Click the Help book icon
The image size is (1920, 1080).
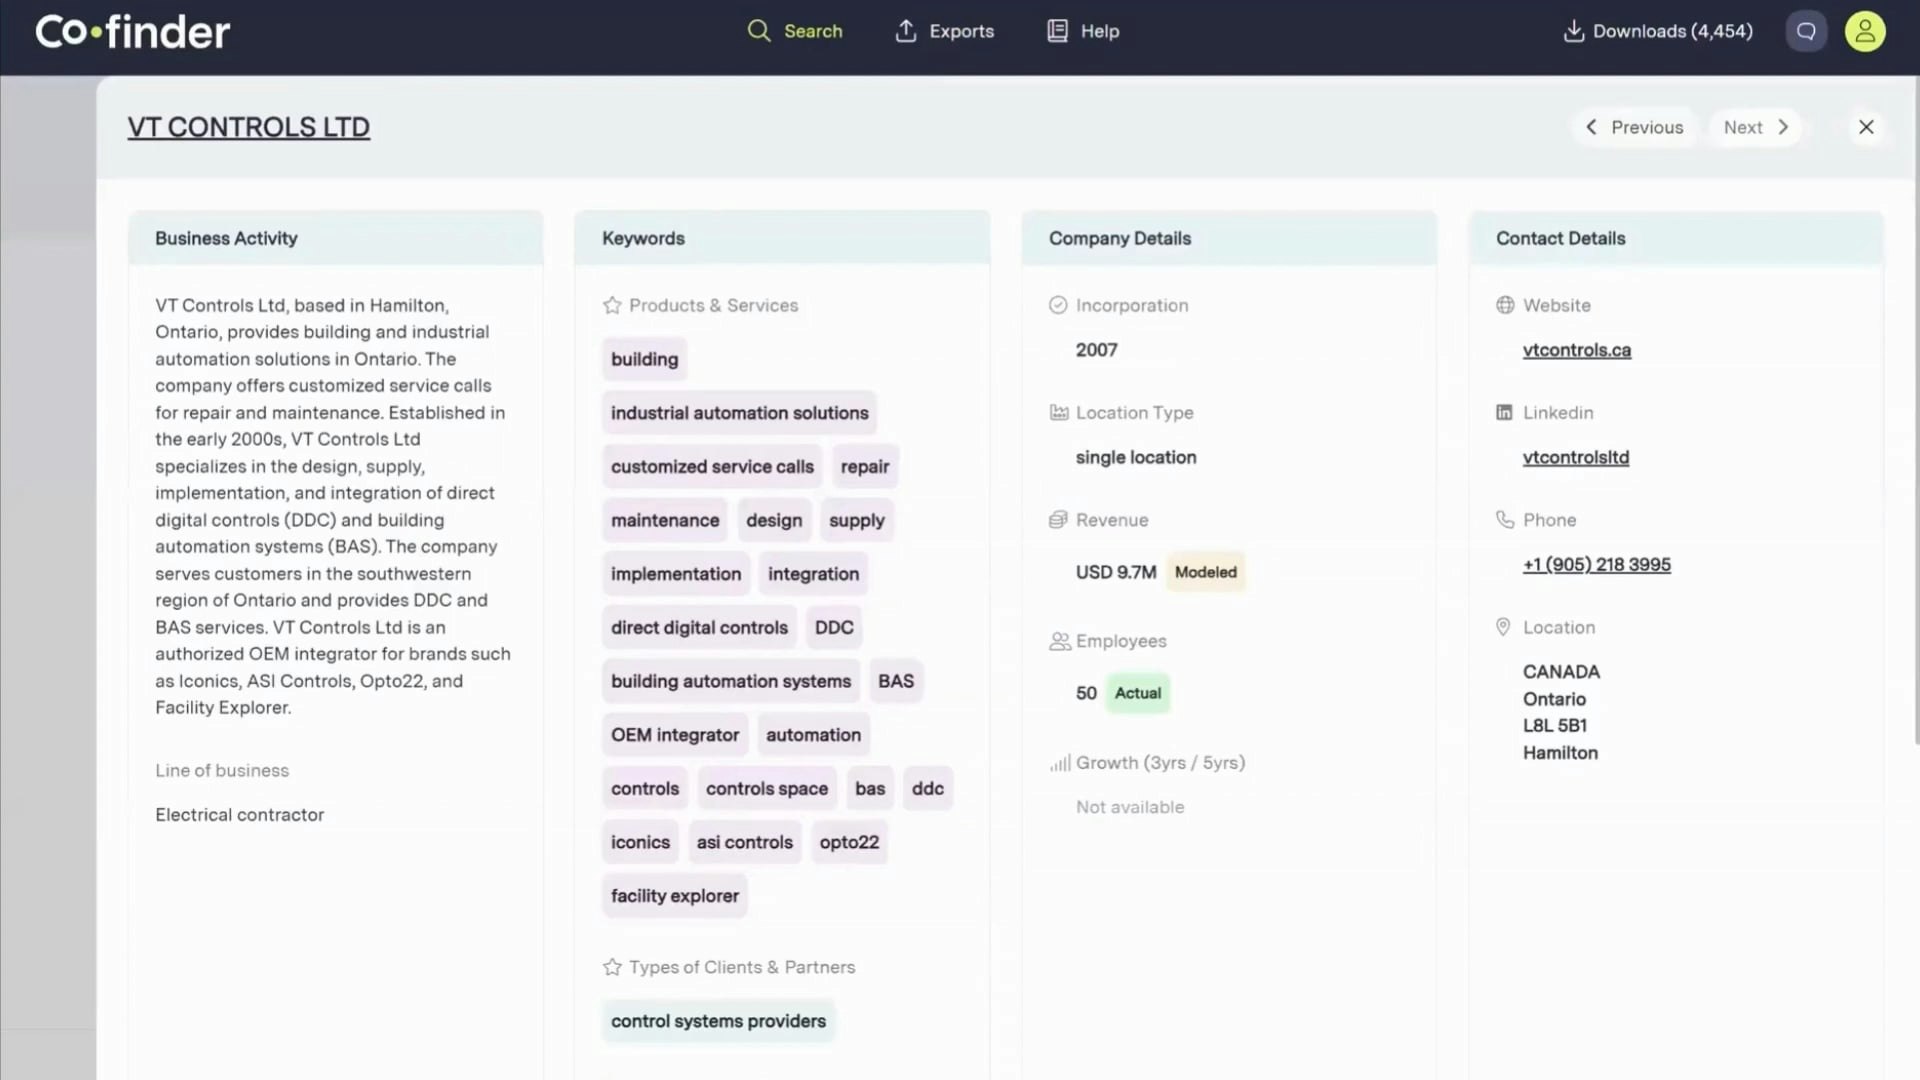click(1057, 31)
